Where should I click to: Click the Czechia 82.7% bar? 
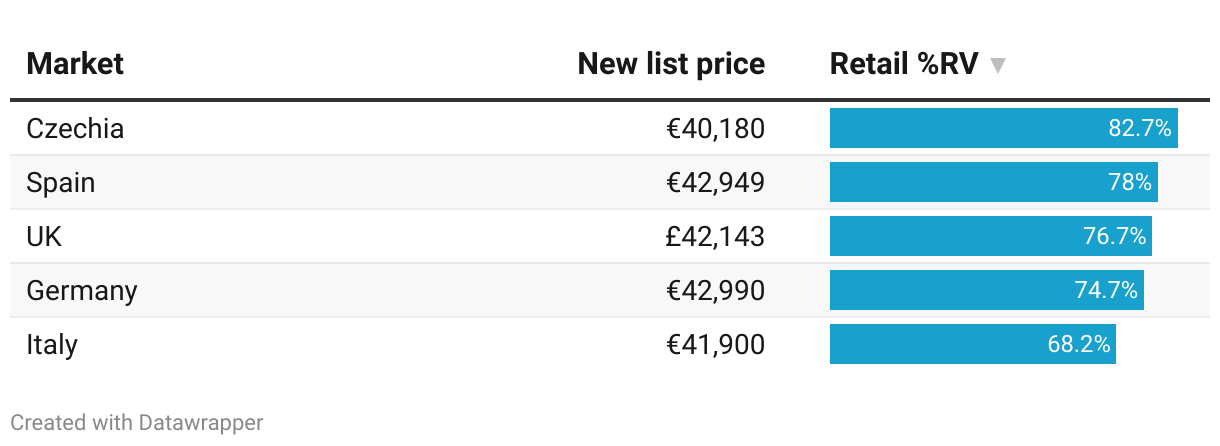coord(1003,129)
